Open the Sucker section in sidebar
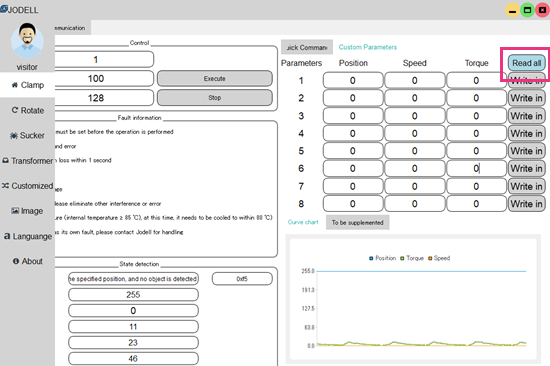The image size is (550, 366). point(27,135)
